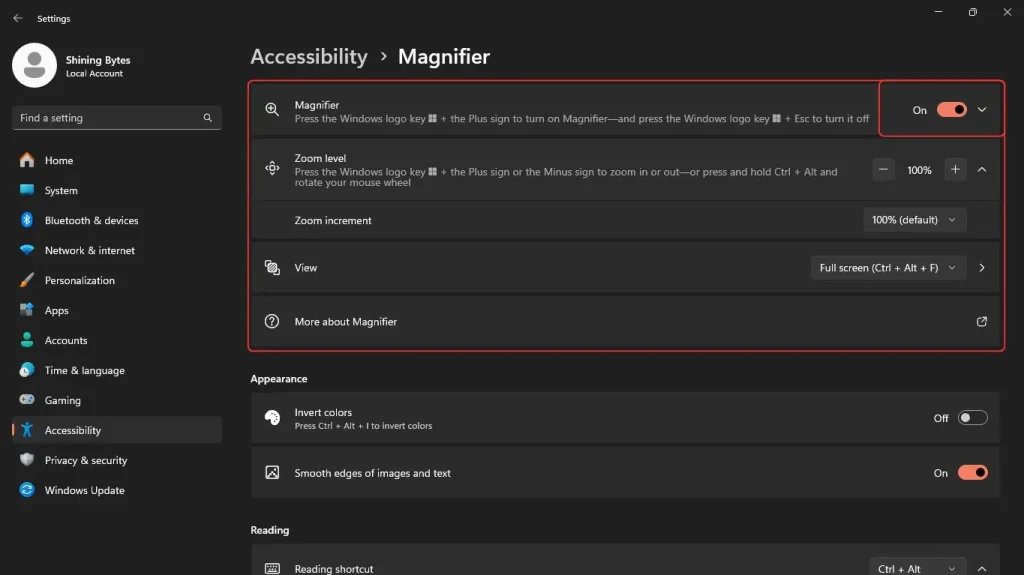
Task: Click the Find a setting search box
Action: [x=105, y=118]
